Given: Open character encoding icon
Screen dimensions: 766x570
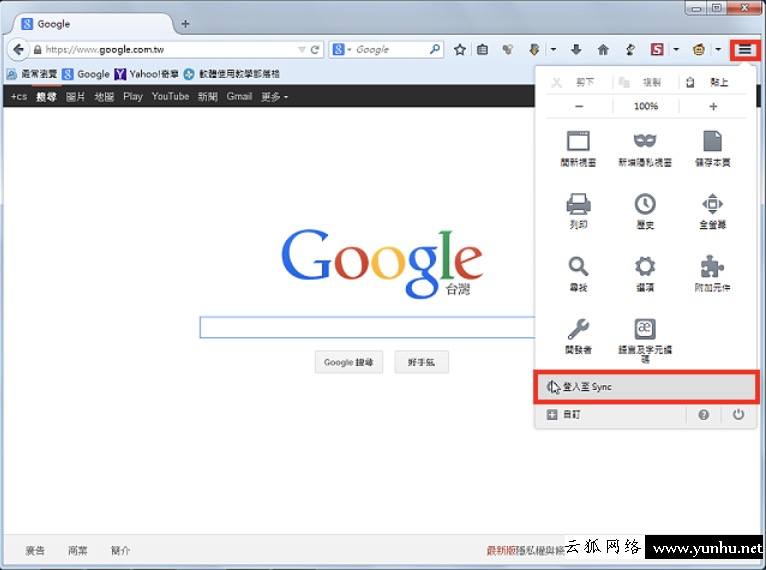Looking at the screenshot, I should (x=645, y=340).
